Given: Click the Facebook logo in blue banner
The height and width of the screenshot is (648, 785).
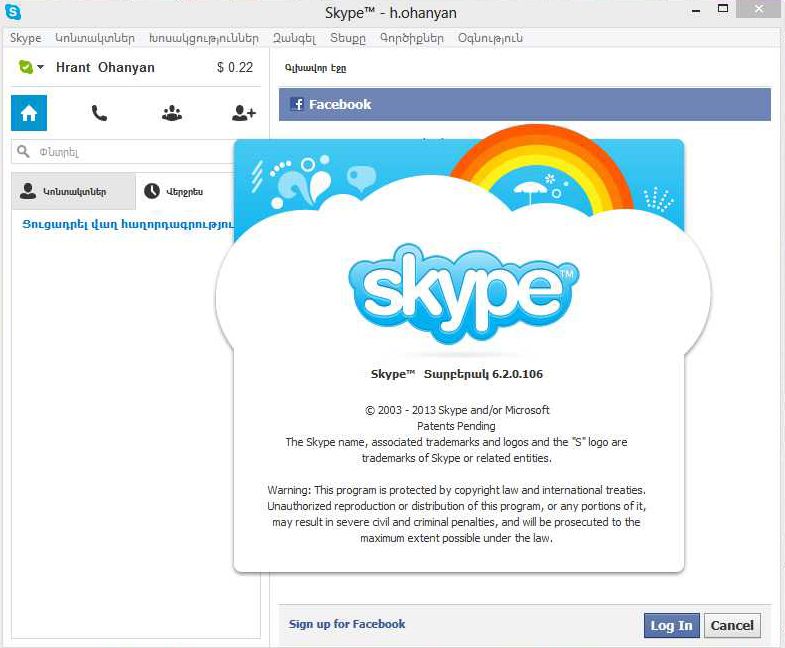Looking at the screenshot, I should tap(297, 104).
